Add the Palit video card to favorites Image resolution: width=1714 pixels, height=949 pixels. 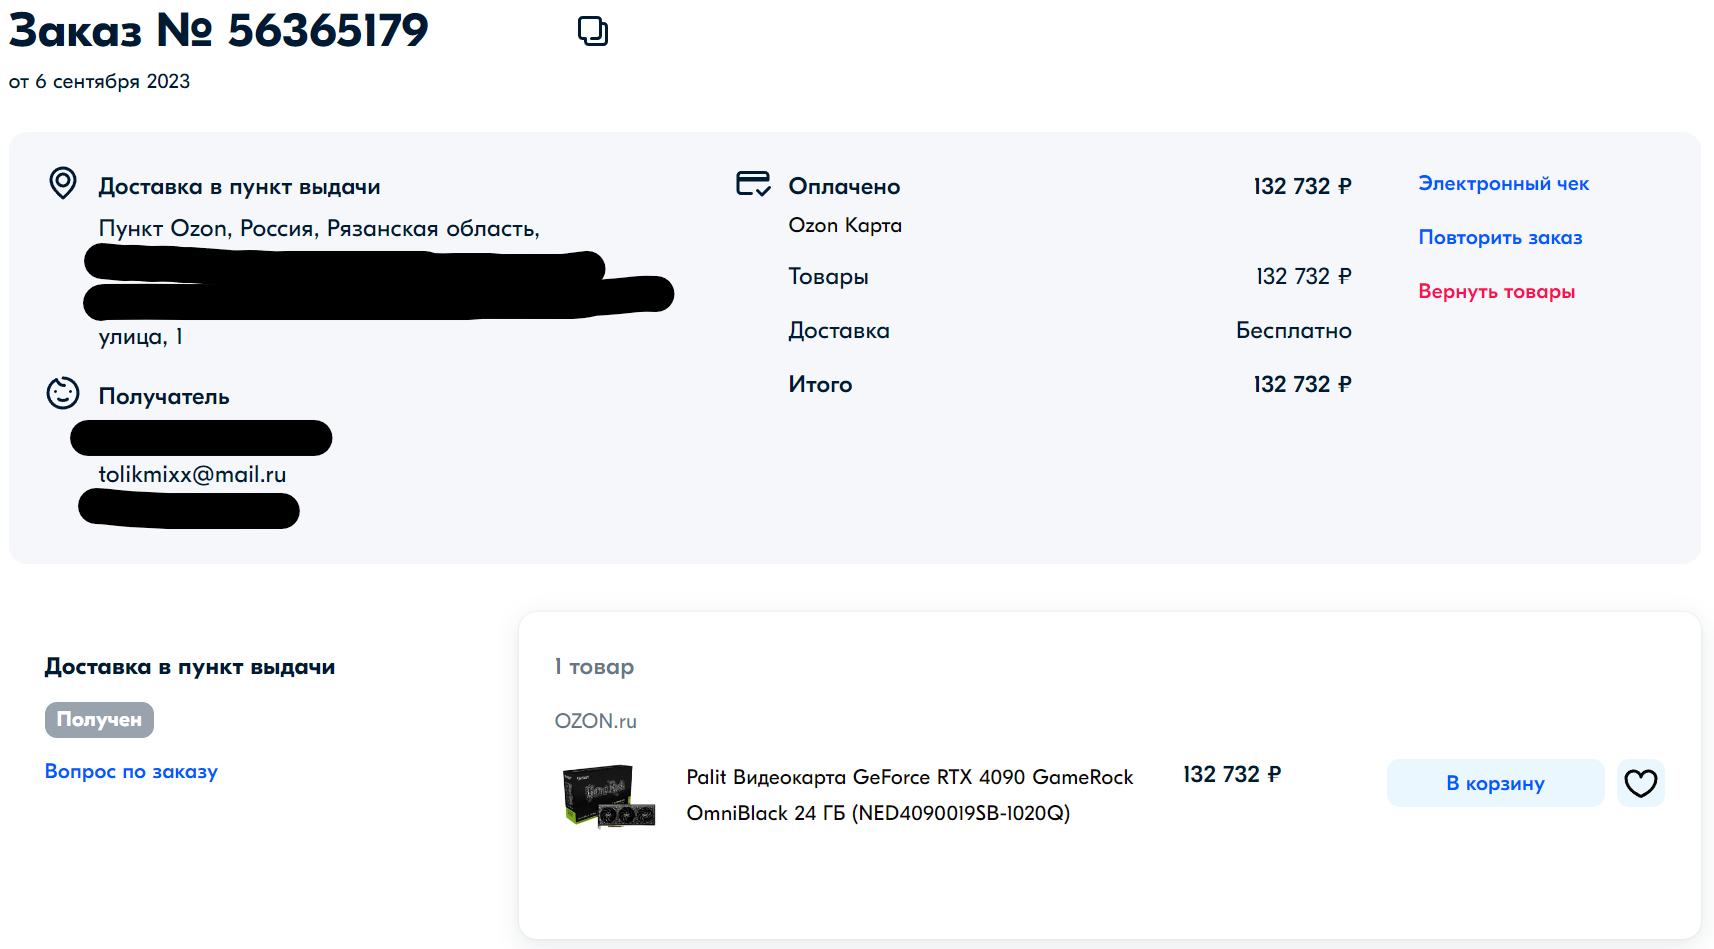point(1640,783)
